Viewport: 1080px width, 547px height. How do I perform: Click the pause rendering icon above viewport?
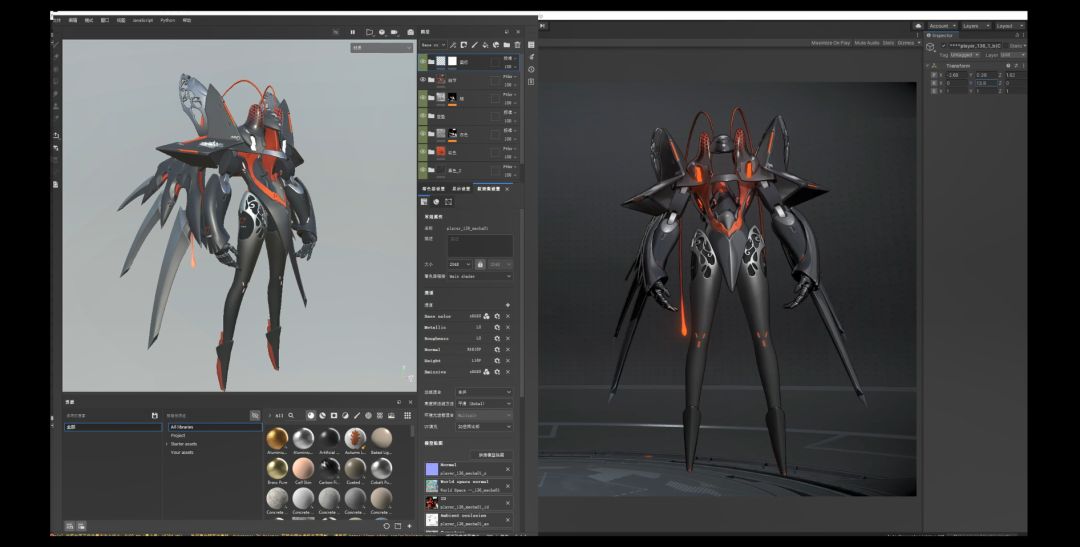pos(352,32)
